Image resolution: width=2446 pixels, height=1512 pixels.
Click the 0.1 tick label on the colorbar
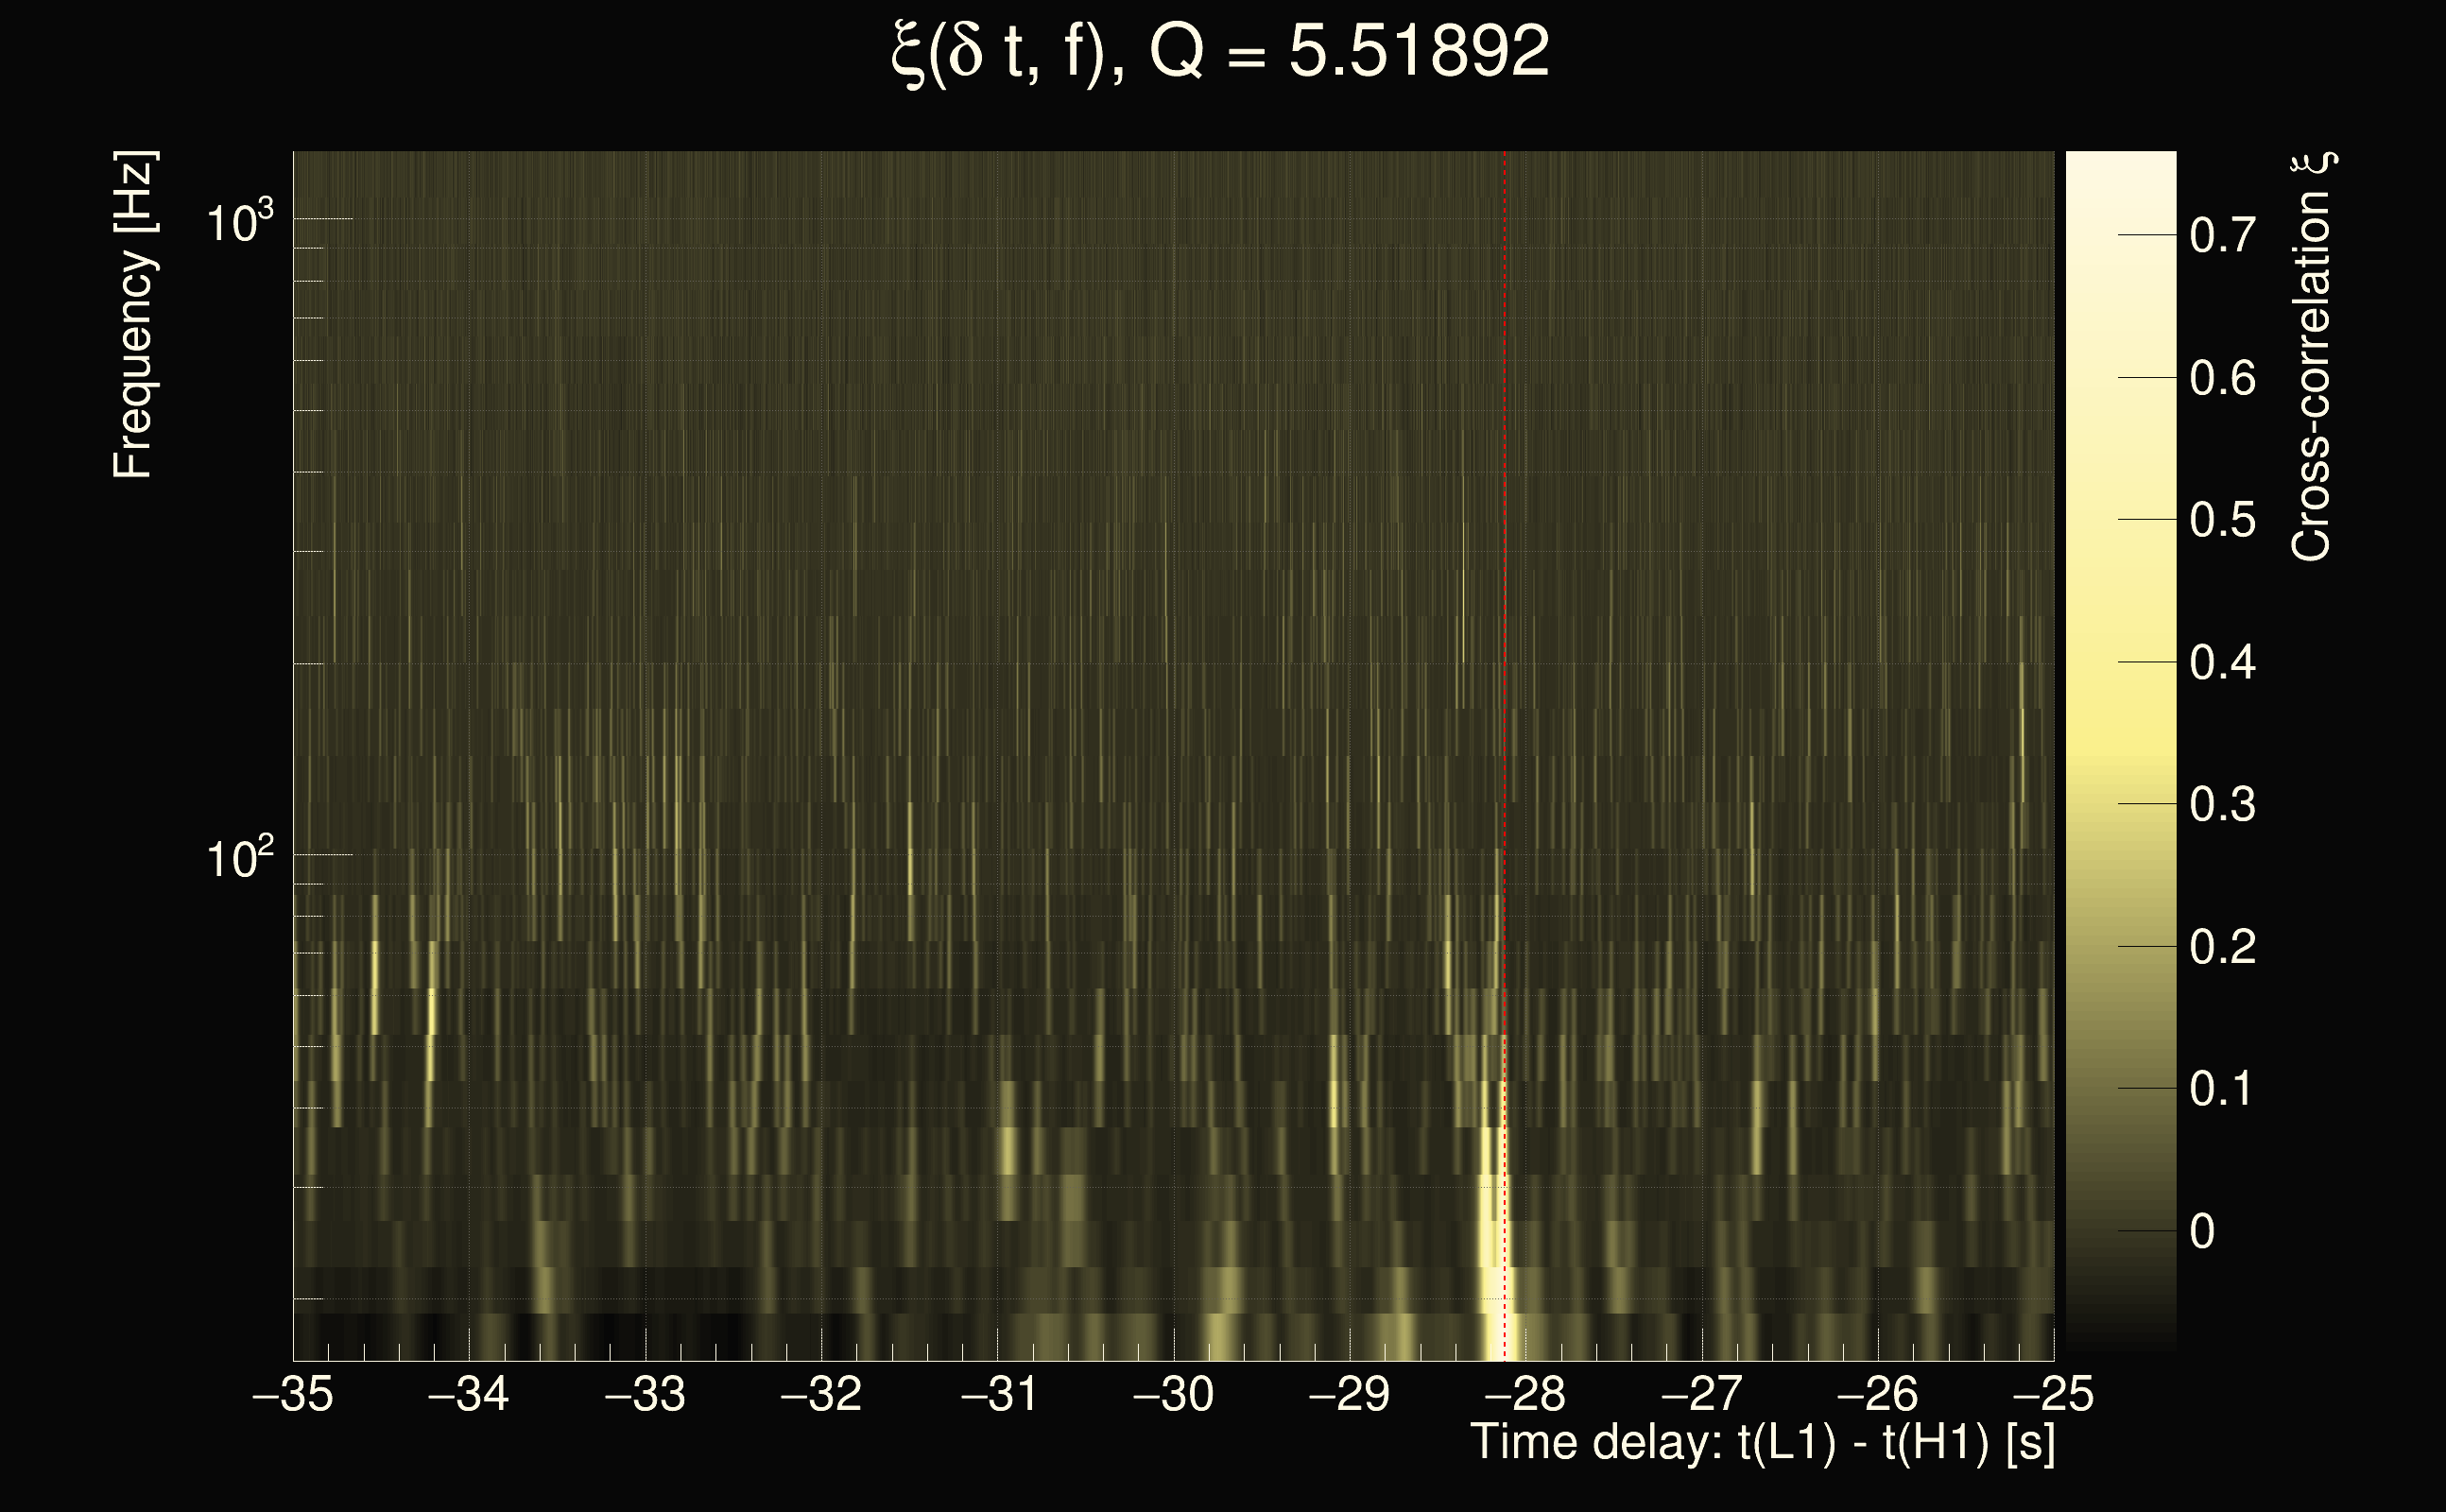point(2222,1089)
